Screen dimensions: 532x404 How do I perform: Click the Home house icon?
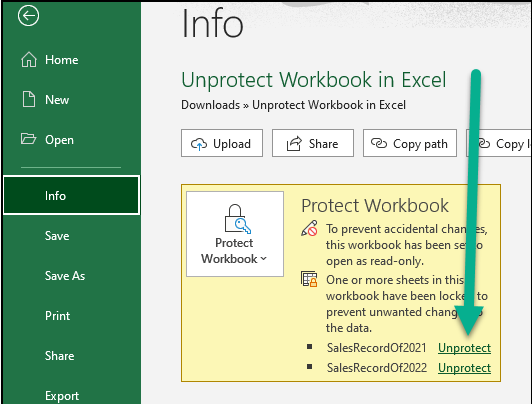[29, 59]
